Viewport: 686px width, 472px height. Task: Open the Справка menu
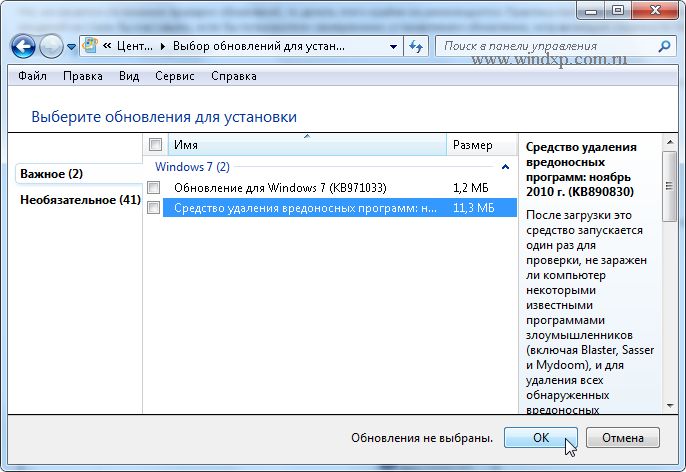pos(234,76)
